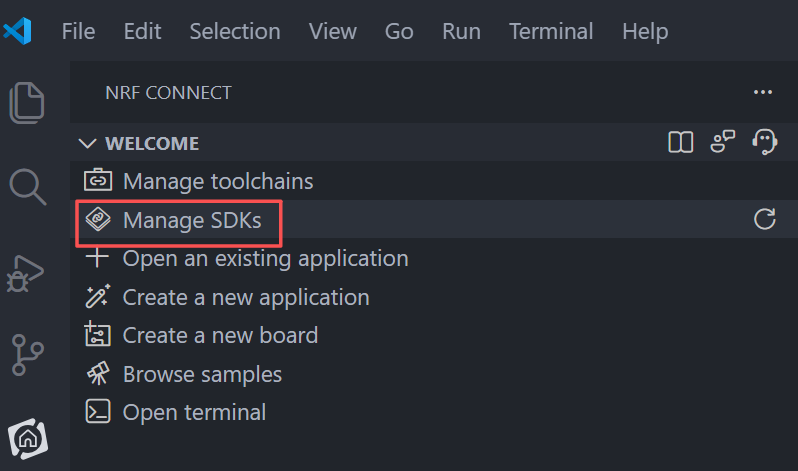Select Browse samples

point(203,375)
